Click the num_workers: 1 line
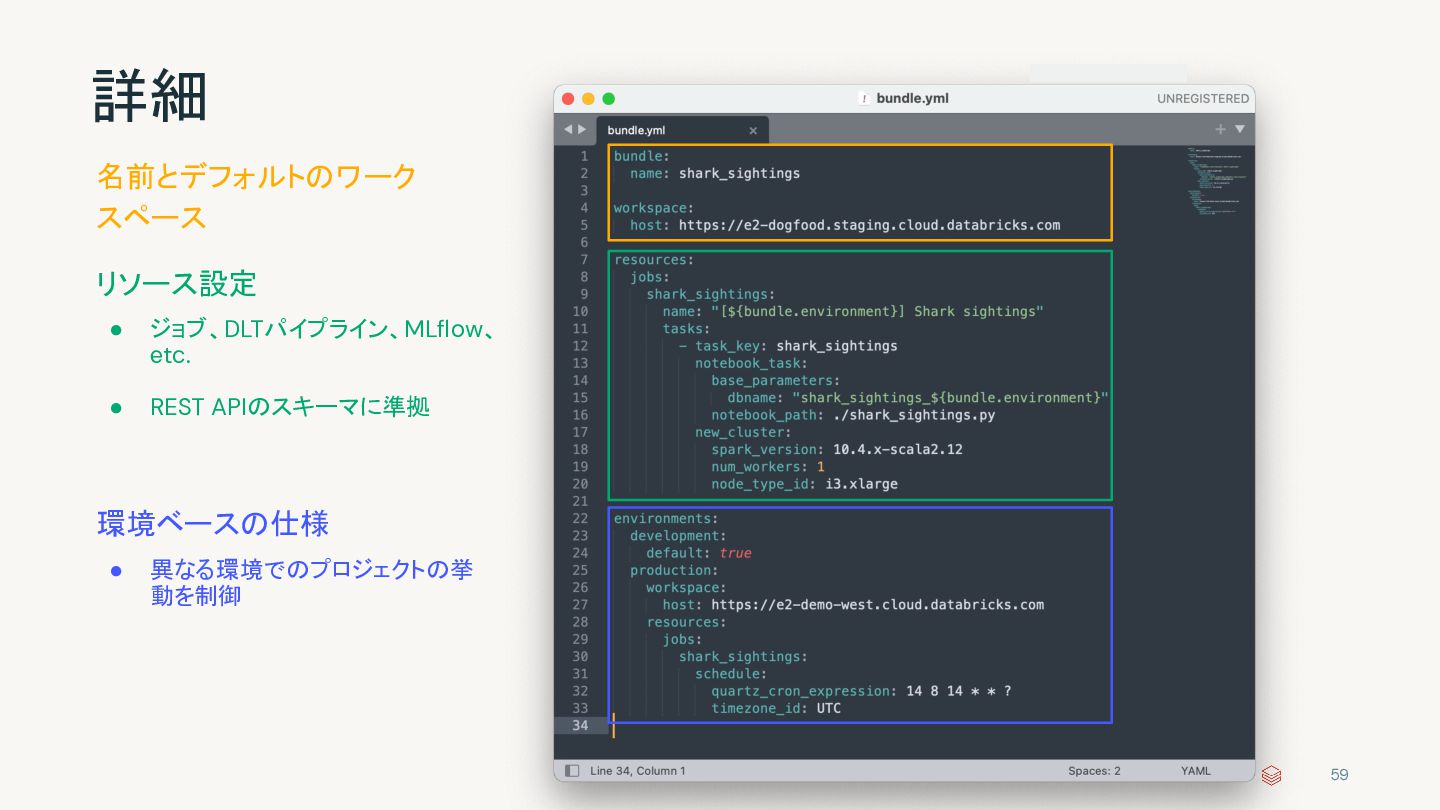Image resolution: width=1440 pixels, height=810 pixels. click(x=768, y=467)
